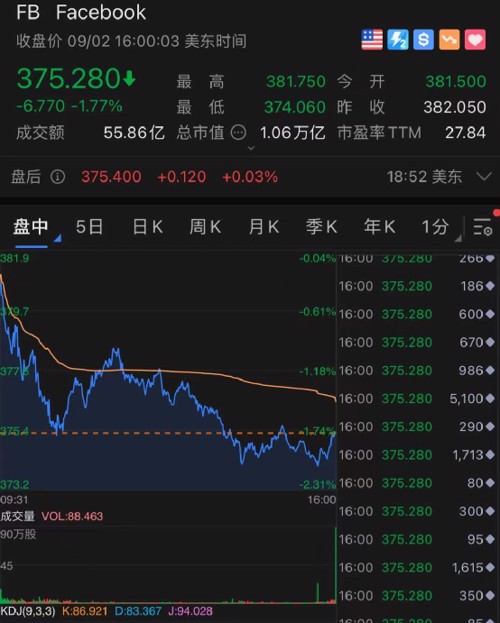
Task: Tap the US flag market icon
Action: point(372,40)
